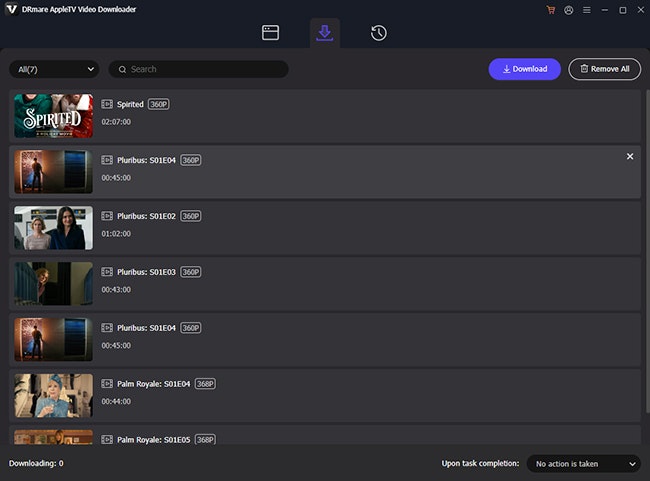Open the browser window tab icon
This screenshot has height=481, width=650.
pyautogui.click(x=270, y=33)
